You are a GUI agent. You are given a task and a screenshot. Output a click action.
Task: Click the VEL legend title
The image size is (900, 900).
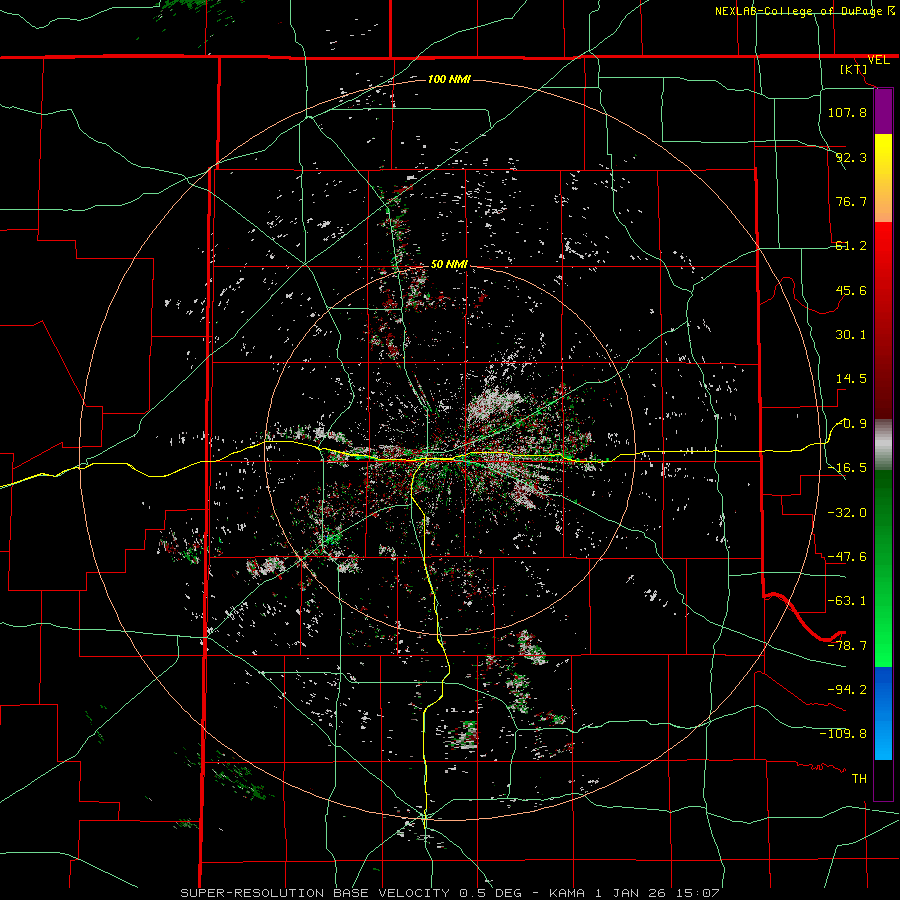coord(878,60)
